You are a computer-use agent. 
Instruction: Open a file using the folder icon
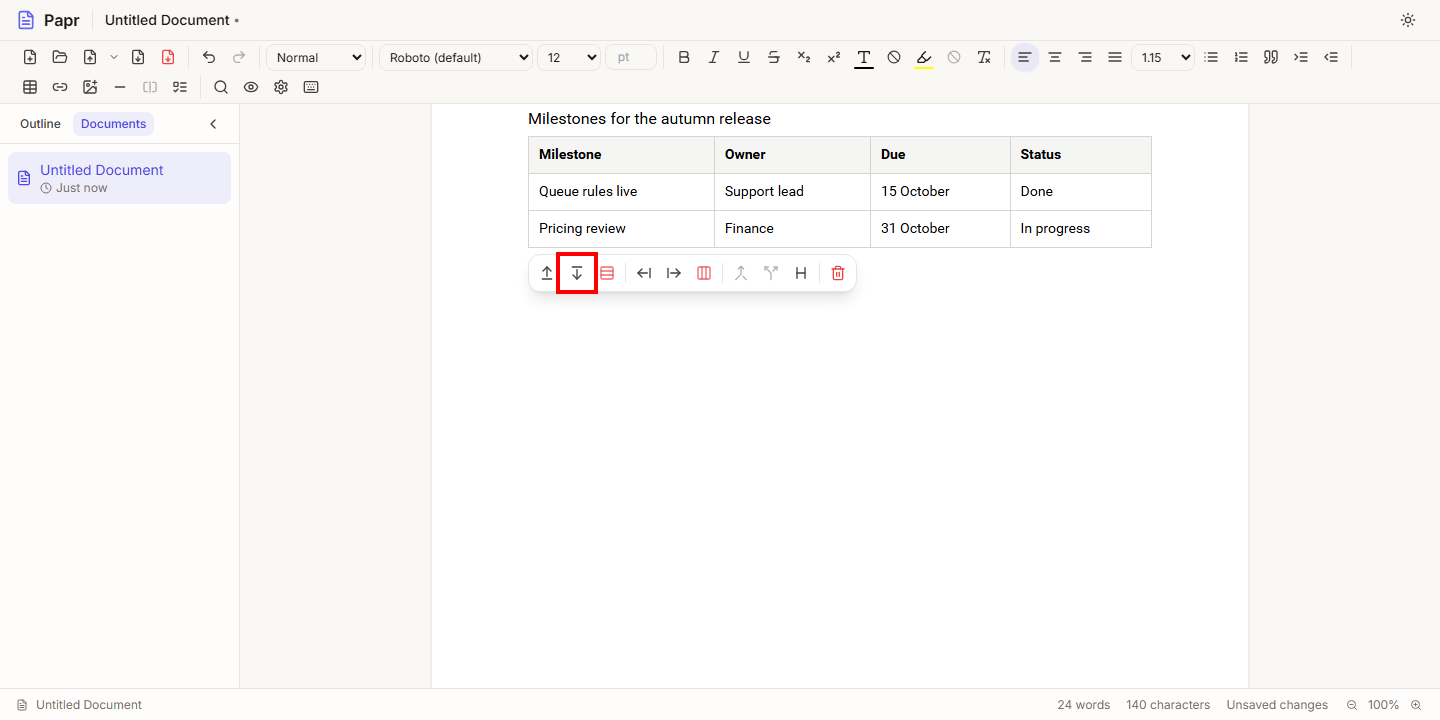60,57
